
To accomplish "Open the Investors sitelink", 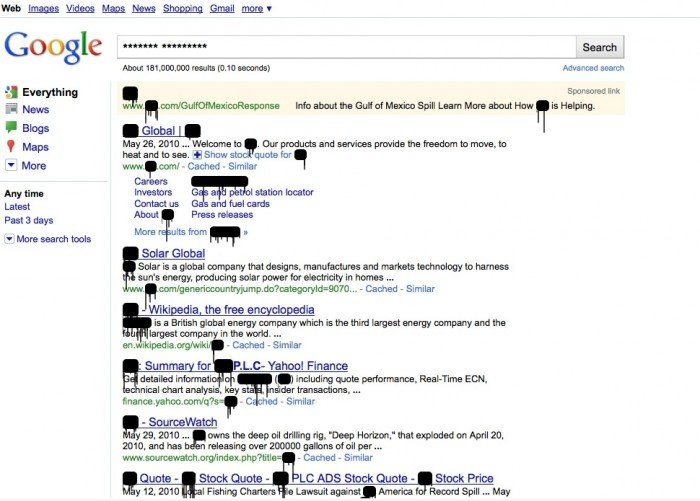I will tap(153, 192).
